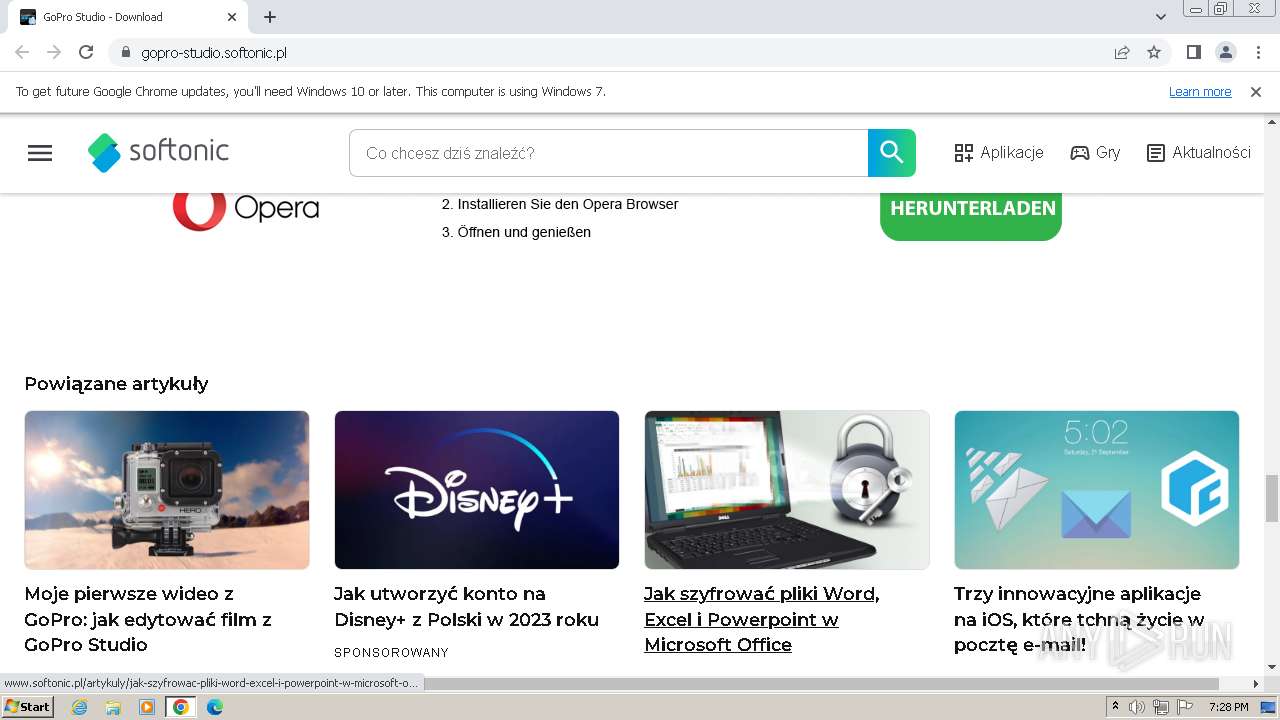Open the iOS e-mail apps article thumbnail

coord(1097,490)
